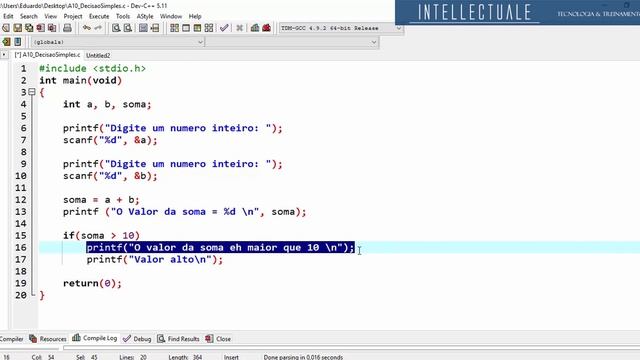Click the Close All files toolbar icon
640x360 pixels.
[52, 28]
